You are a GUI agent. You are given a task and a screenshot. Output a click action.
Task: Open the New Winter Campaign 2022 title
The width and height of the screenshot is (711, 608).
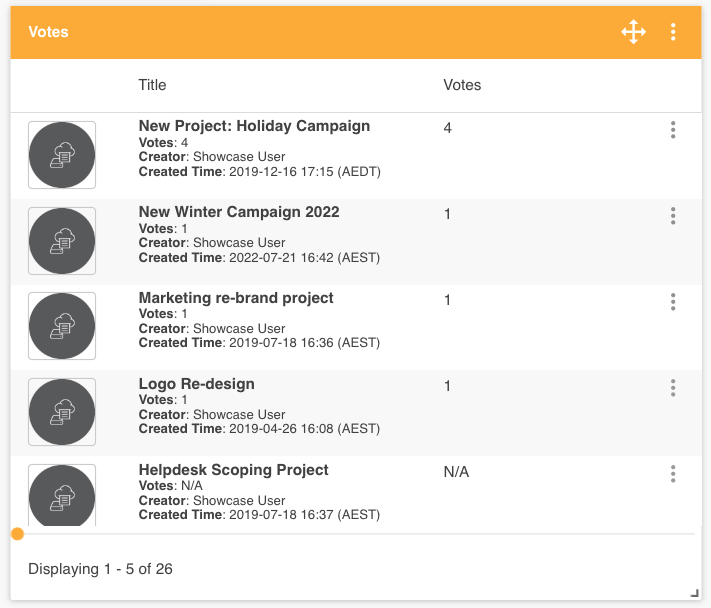pos(239,212)
